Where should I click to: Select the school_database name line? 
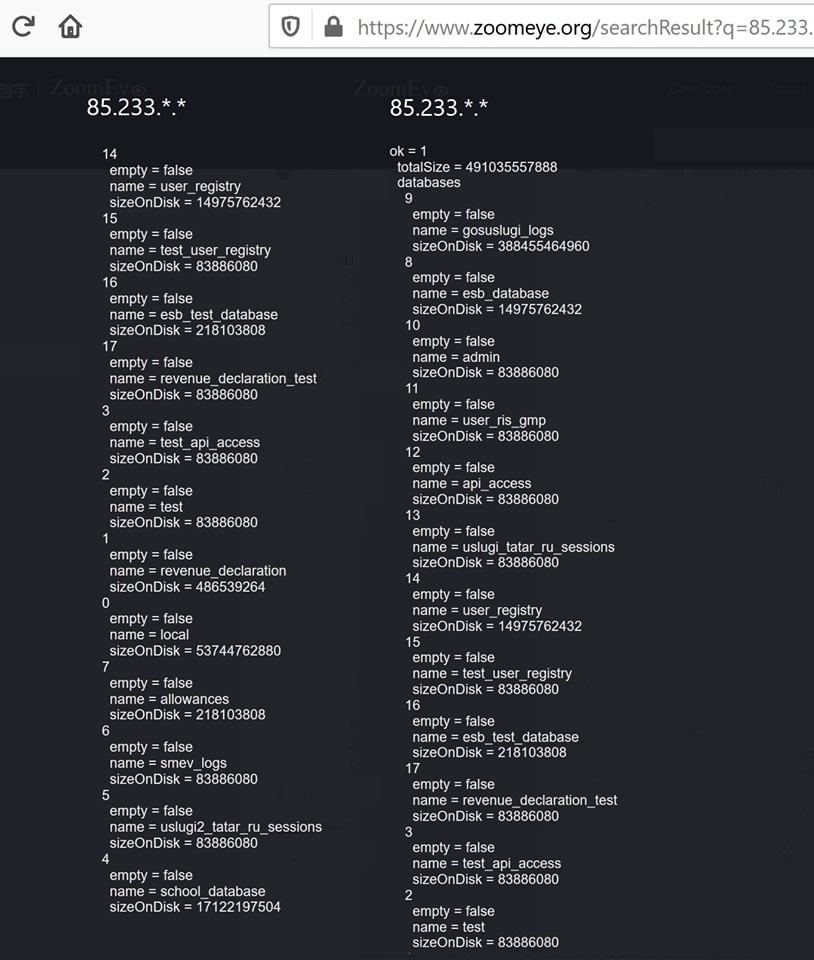(187, 891)
